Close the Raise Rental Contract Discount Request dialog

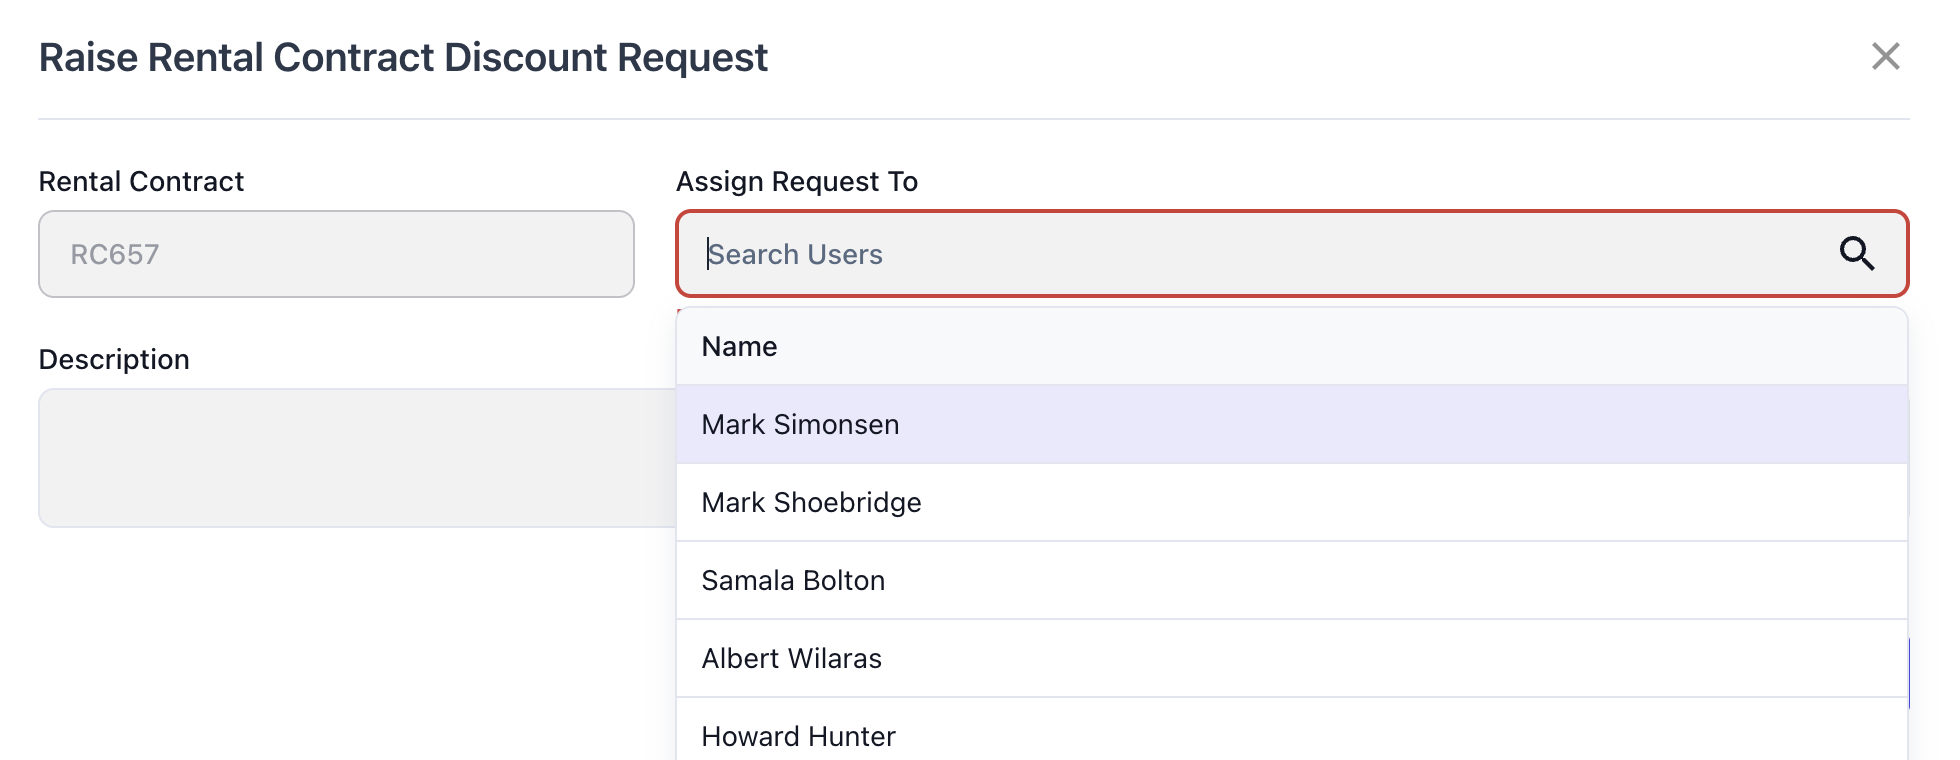[1885, 57]
